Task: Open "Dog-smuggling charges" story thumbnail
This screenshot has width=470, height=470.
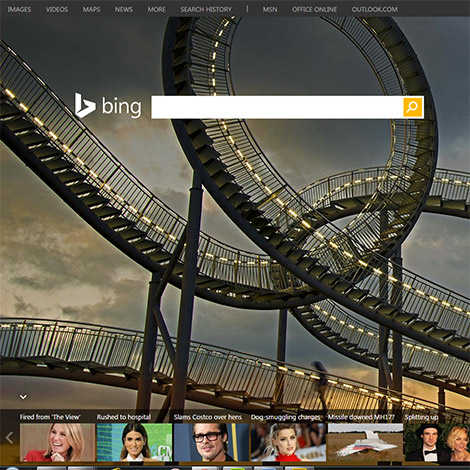Action: [x=288, y=442]
